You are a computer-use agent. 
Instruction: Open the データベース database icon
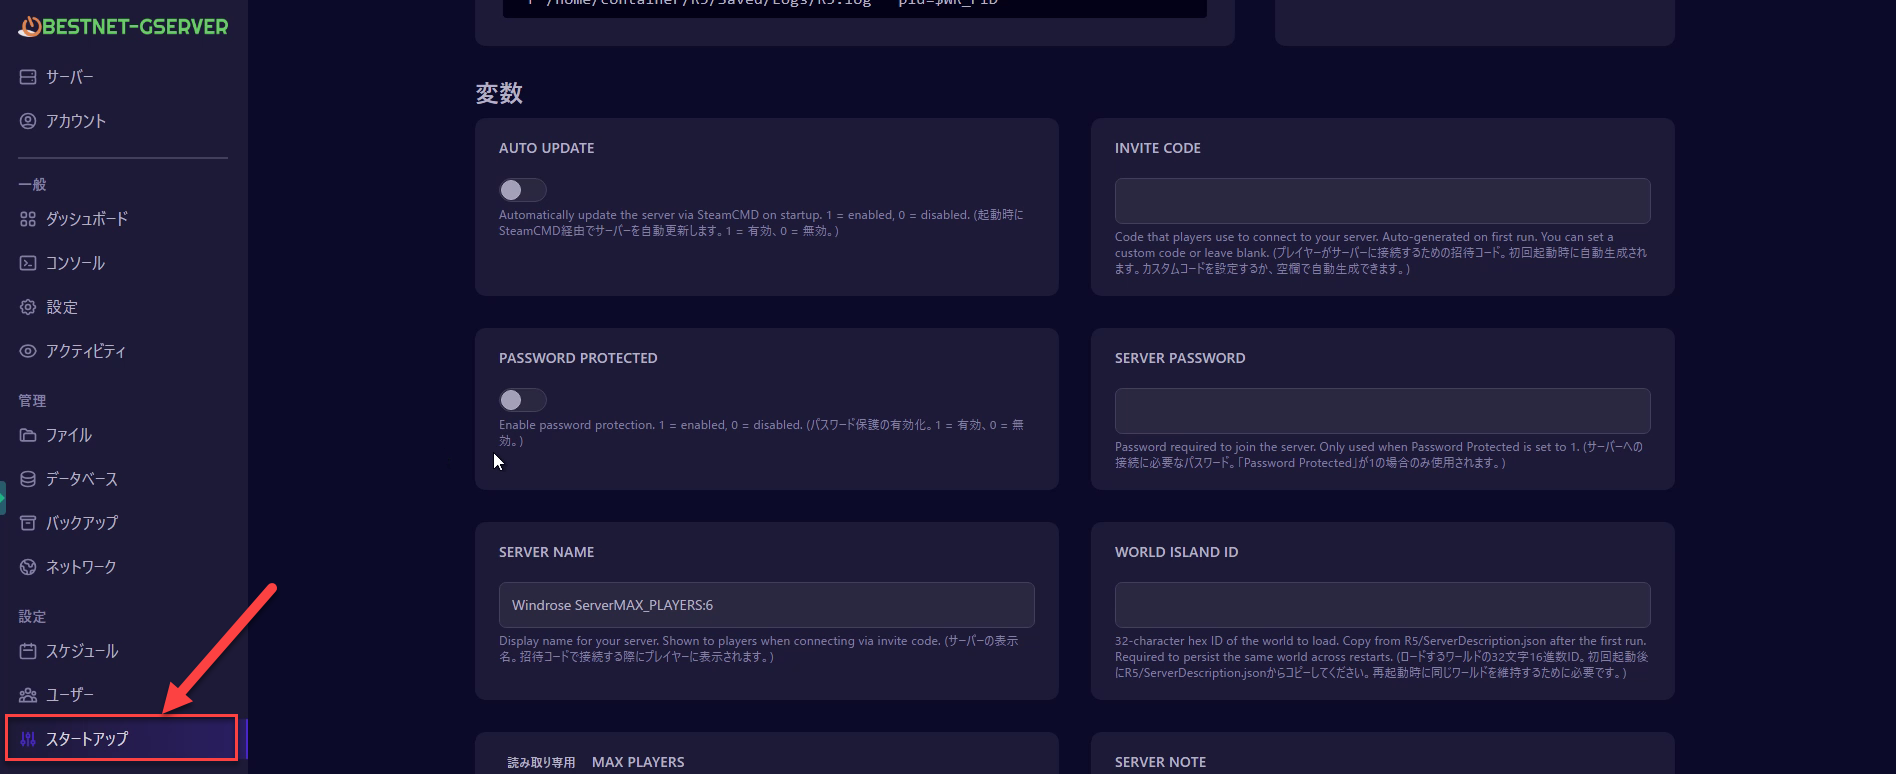(28, 479)
